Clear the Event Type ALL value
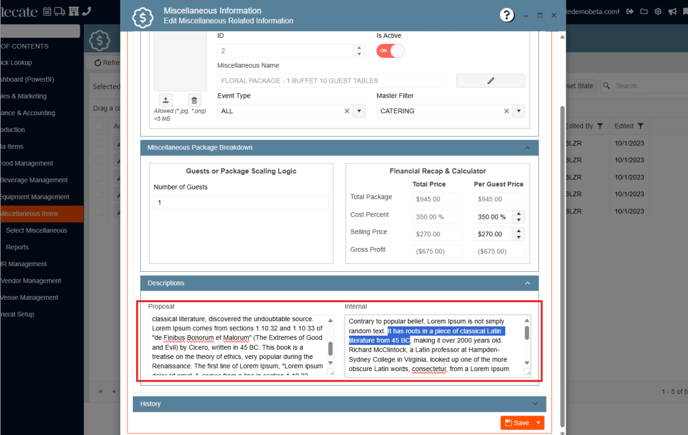Image resolution: width=688 pixels, height=435 pixels. 347,111
